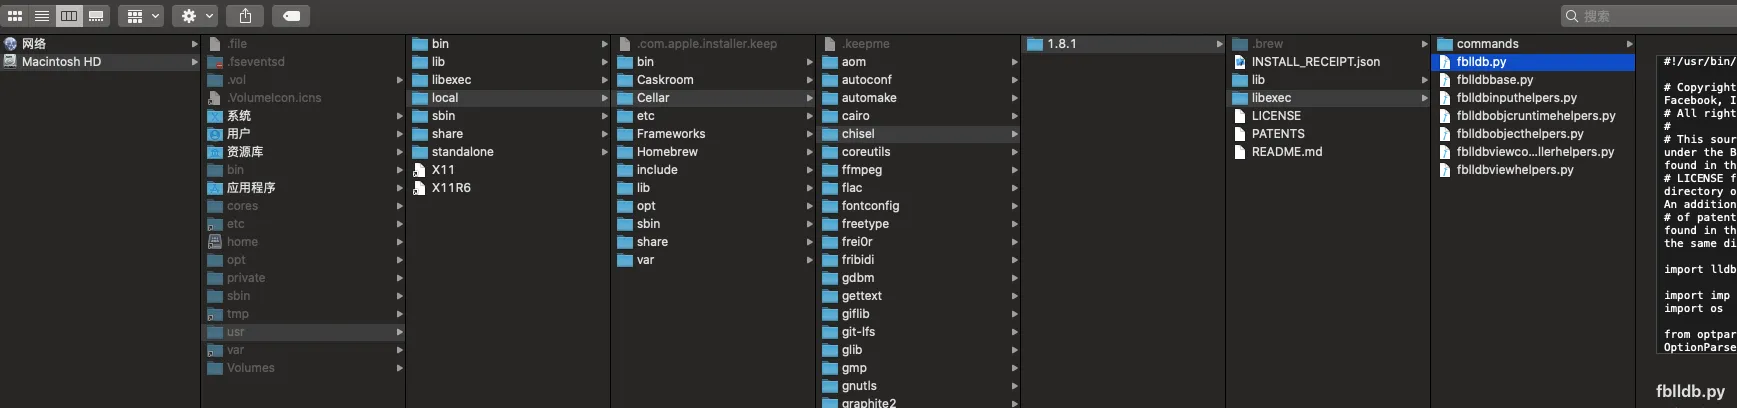The height and width of the screenshot is (408, 1737).
Task: Open the commands folder
Action: (1487, 44)
